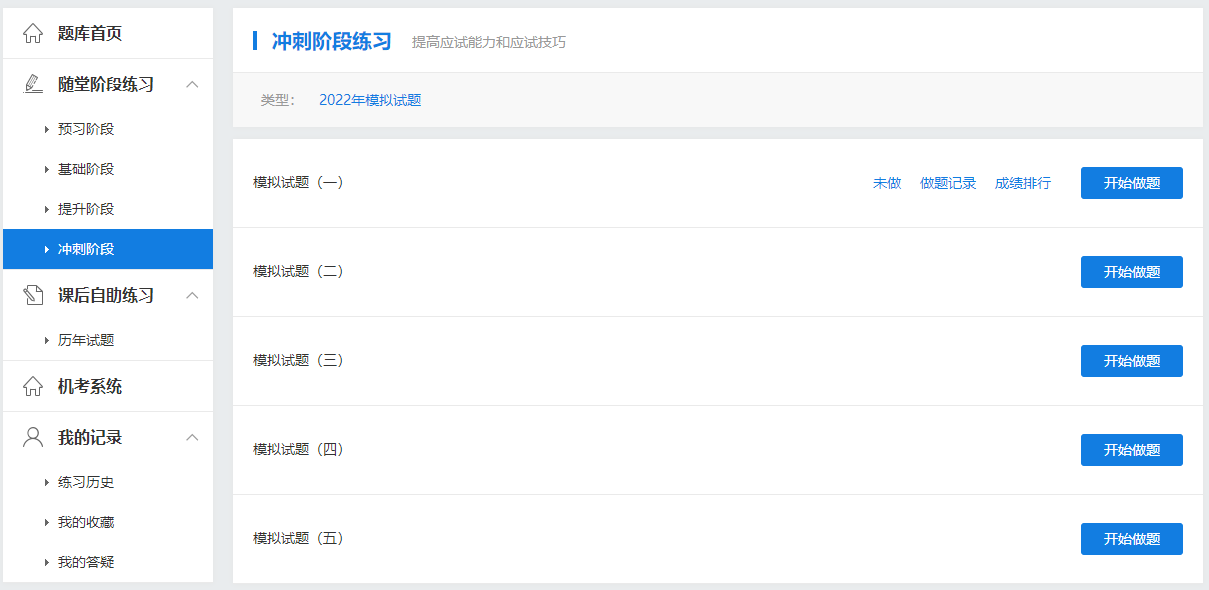
Task: Select the 2022年模拟试题 type filter
Action: pos(370,100)
